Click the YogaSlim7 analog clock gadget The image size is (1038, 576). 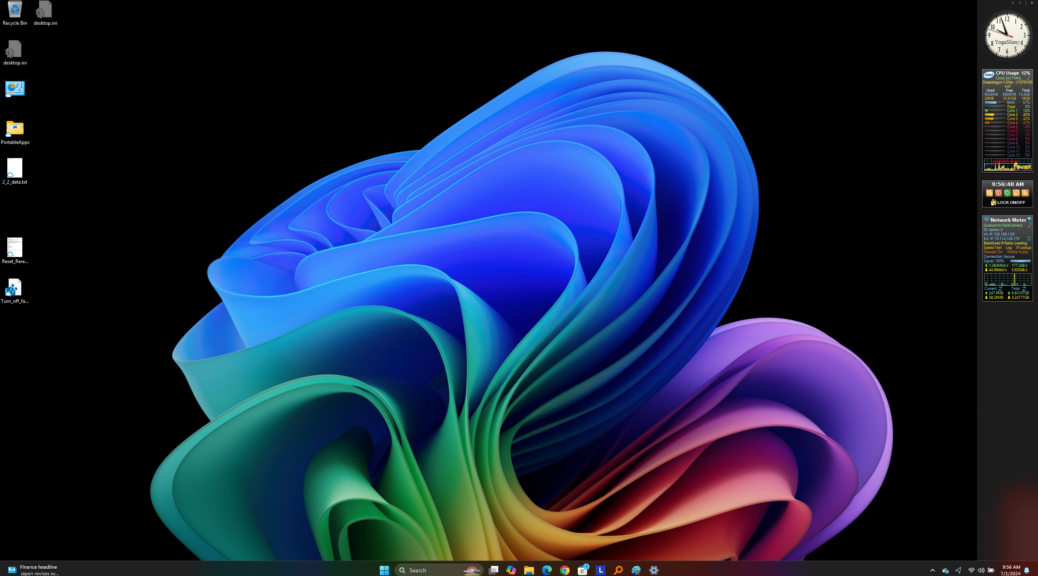point(1008,36)
